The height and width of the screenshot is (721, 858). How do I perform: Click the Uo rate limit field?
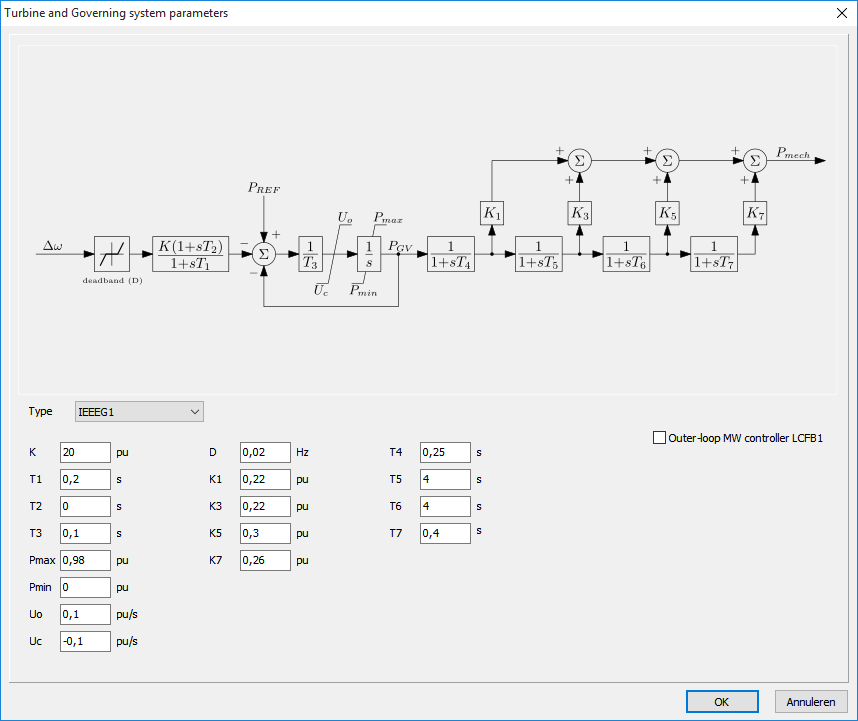[85, 614]
